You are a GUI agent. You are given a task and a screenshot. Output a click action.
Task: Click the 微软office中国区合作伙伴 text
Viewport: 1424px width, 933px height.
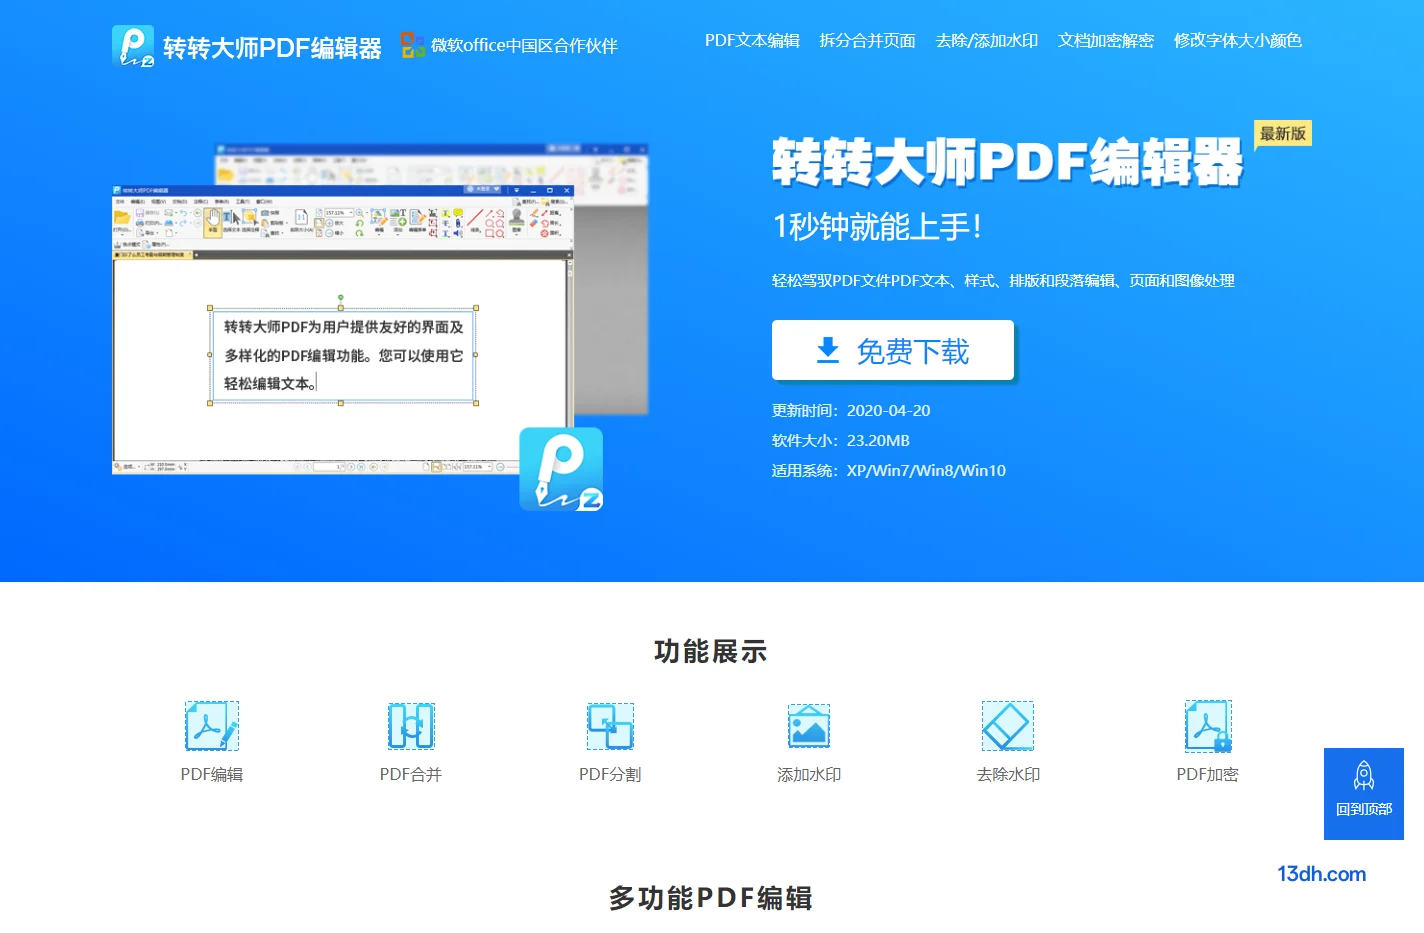tap(524, 45)
